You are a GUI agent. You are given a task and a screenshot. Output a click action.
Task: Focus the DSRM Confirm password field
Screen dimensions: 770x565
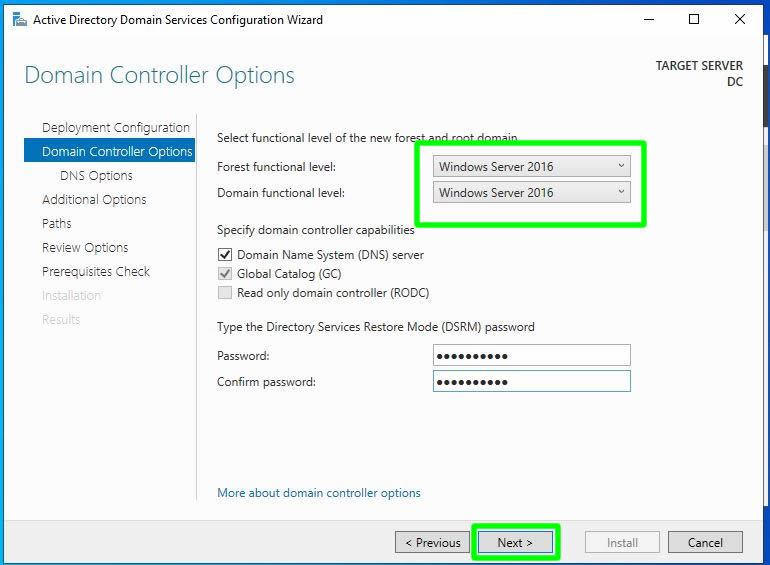(x=532, y=381)
